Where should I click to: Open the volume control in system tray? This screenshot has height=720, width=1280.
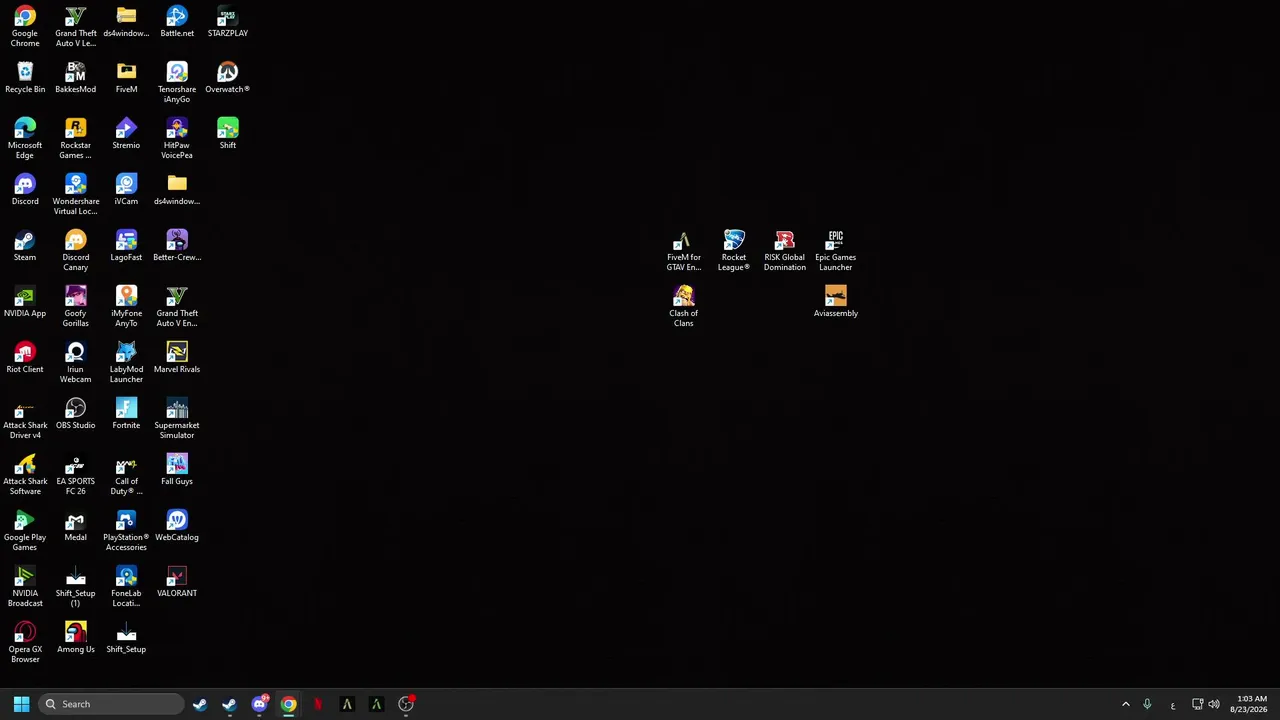(1214, 704)
